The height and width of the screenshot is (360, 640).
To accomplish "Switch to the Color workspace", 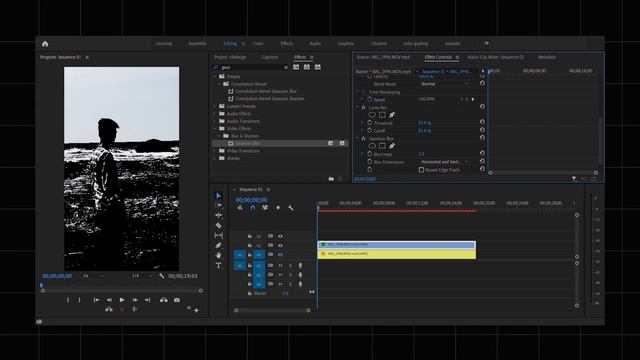I will pos(258,44).
